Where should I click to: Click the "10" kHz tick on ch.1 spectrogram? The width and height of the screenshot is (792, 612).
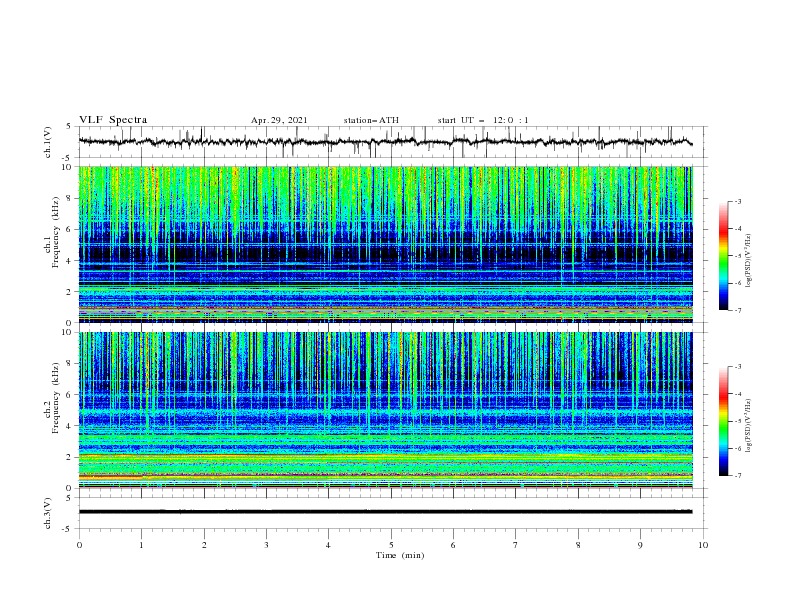[x=68, y=167]
